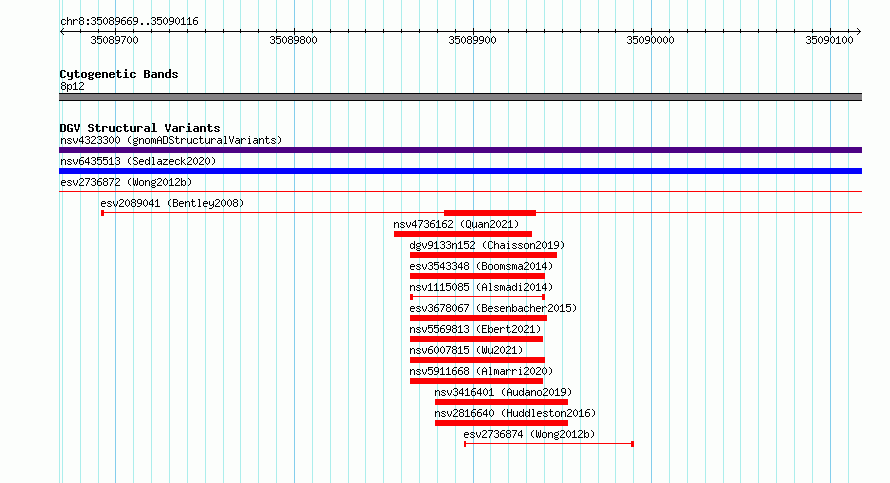Click the red bar under nsv4736162
Viewport: 890px width, 483px height.
coord(463,234)
